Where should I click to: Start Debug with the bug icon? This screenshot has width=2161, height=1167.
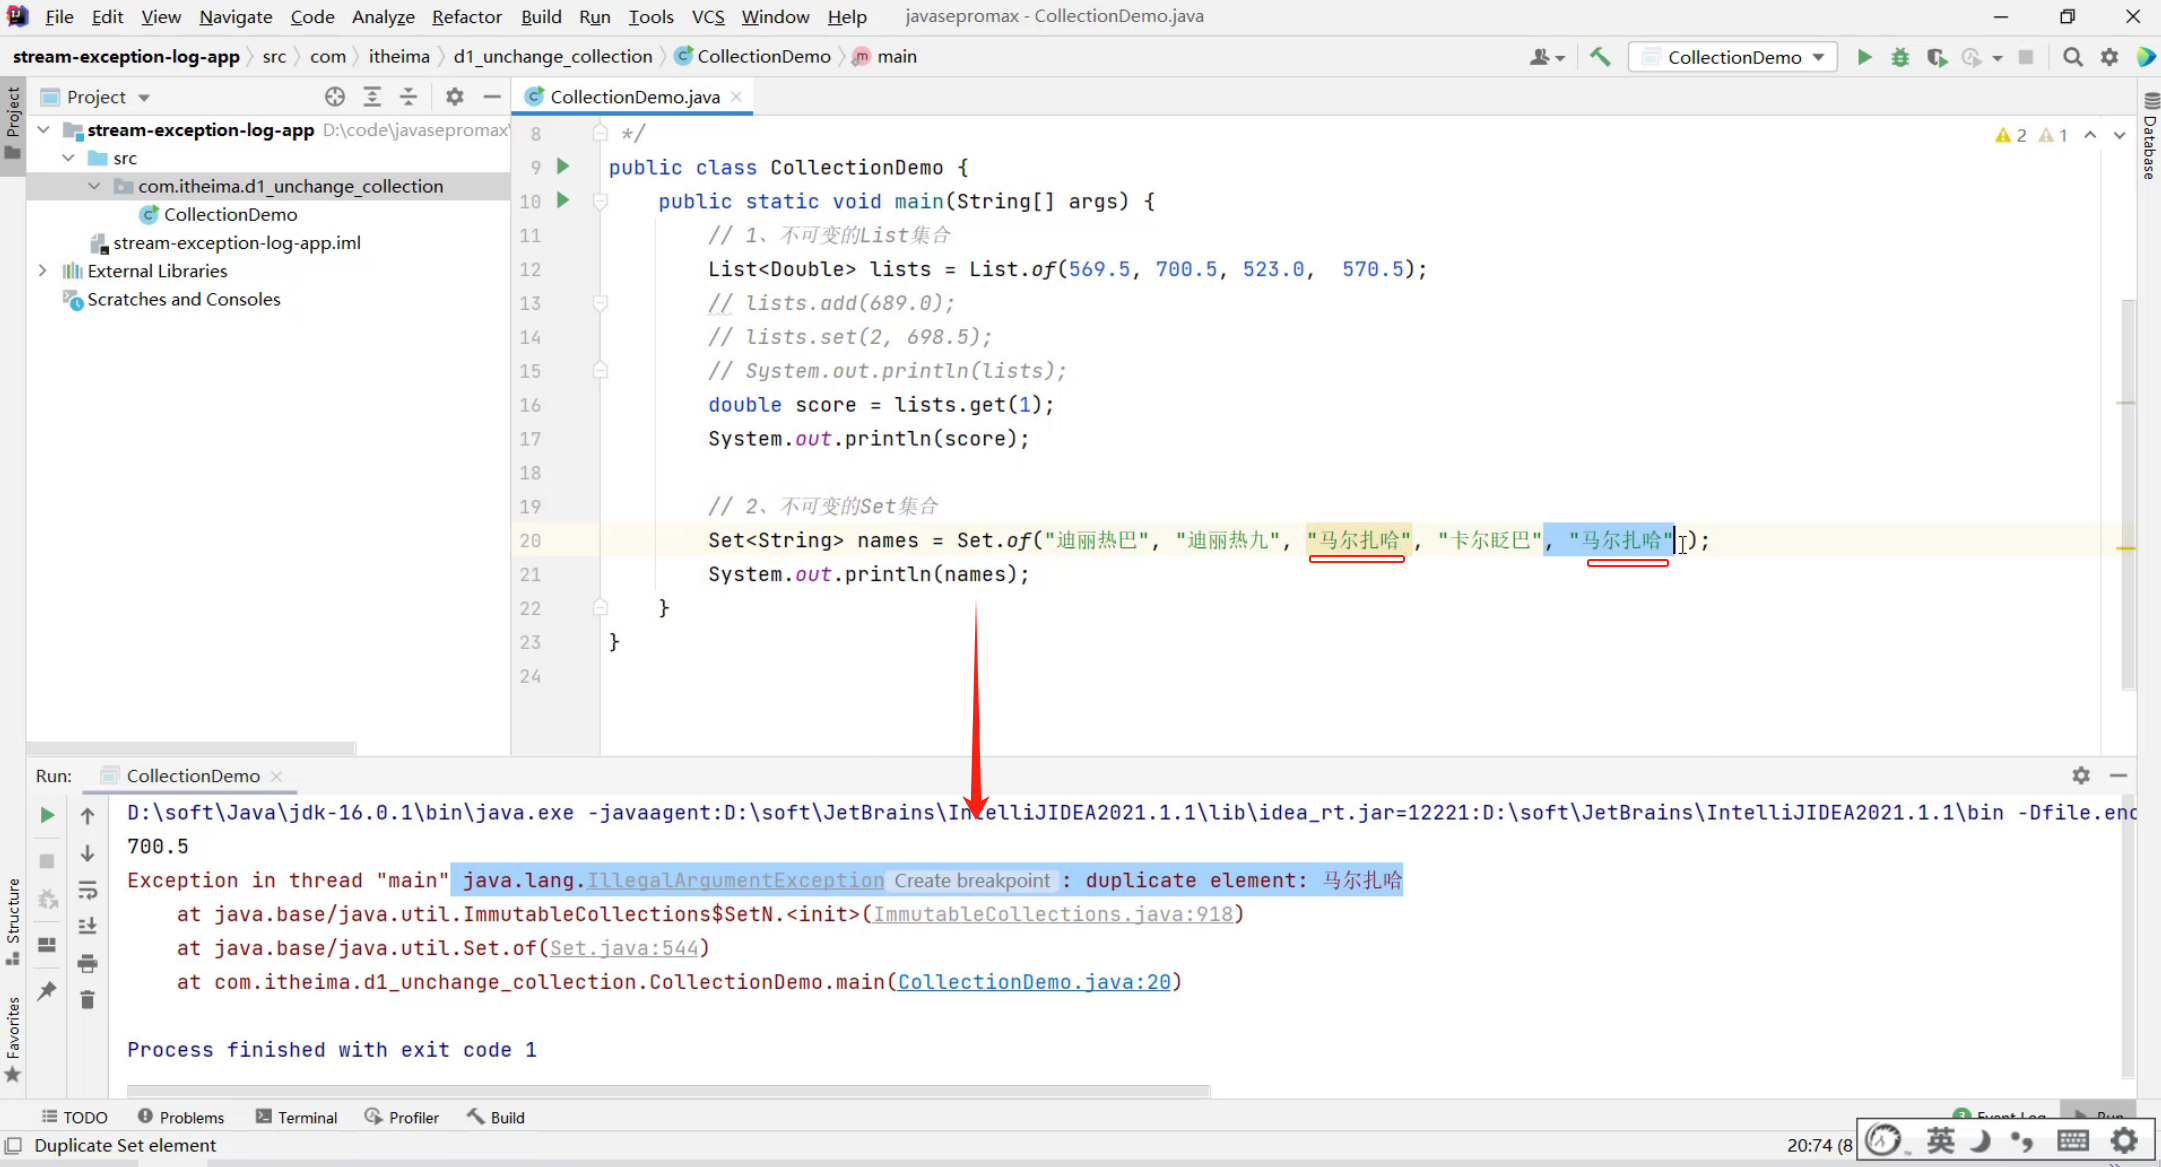[1900, 57]
